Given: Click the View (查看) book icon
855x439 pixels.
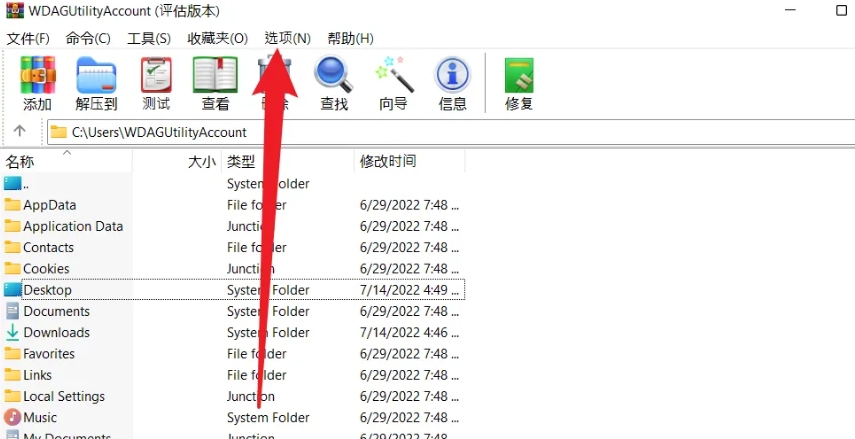Looking at the screenshot, I should [215, 76].
